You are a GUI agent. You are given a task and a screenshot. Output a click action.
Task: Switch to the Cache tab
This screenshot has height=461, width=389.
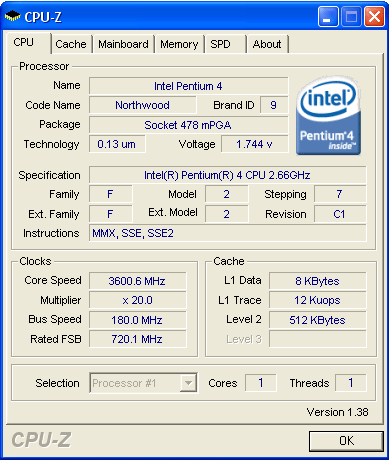71,44
